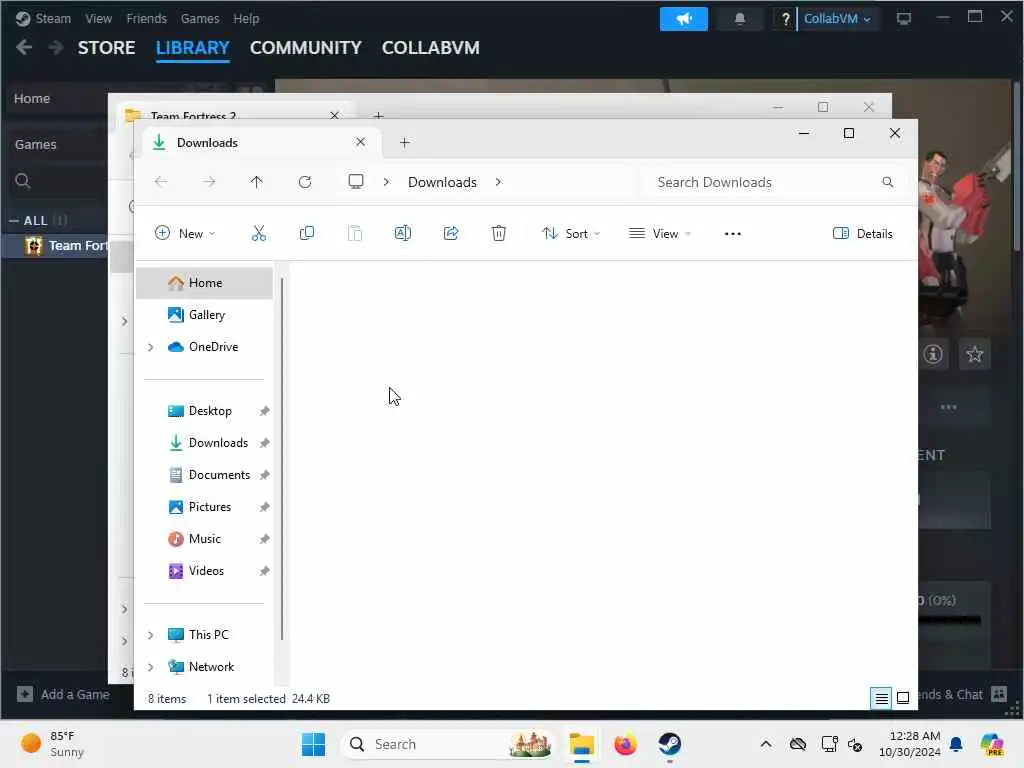Viewport: 1024px width, 768px height.
Task: Click the Rename icon in Explorer toolbar
Action: (403, 233)
